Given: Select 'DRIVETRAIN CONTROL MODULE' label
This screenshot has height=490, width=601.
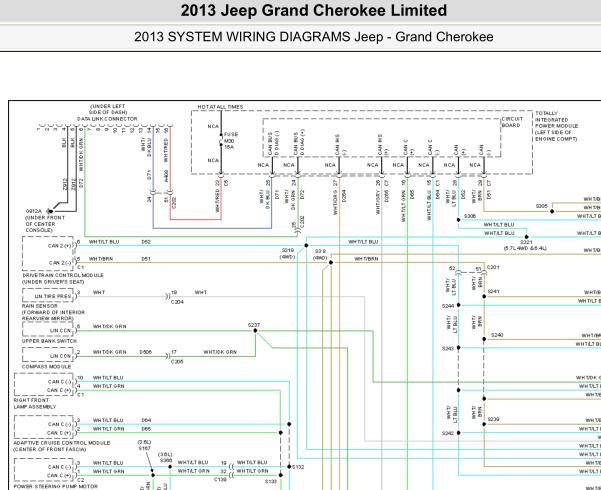Looking at the screenshot, I should [63, 275].
